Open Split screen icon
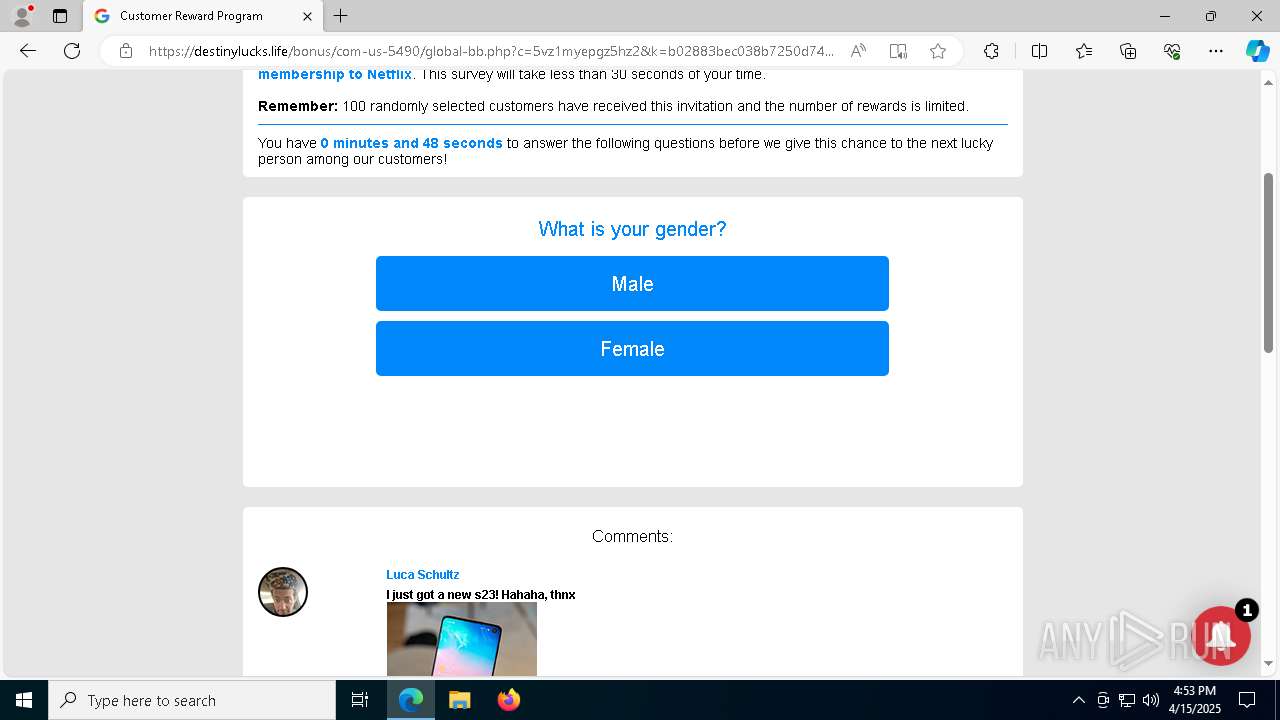1280x720 pixels. pos(1039,51)
